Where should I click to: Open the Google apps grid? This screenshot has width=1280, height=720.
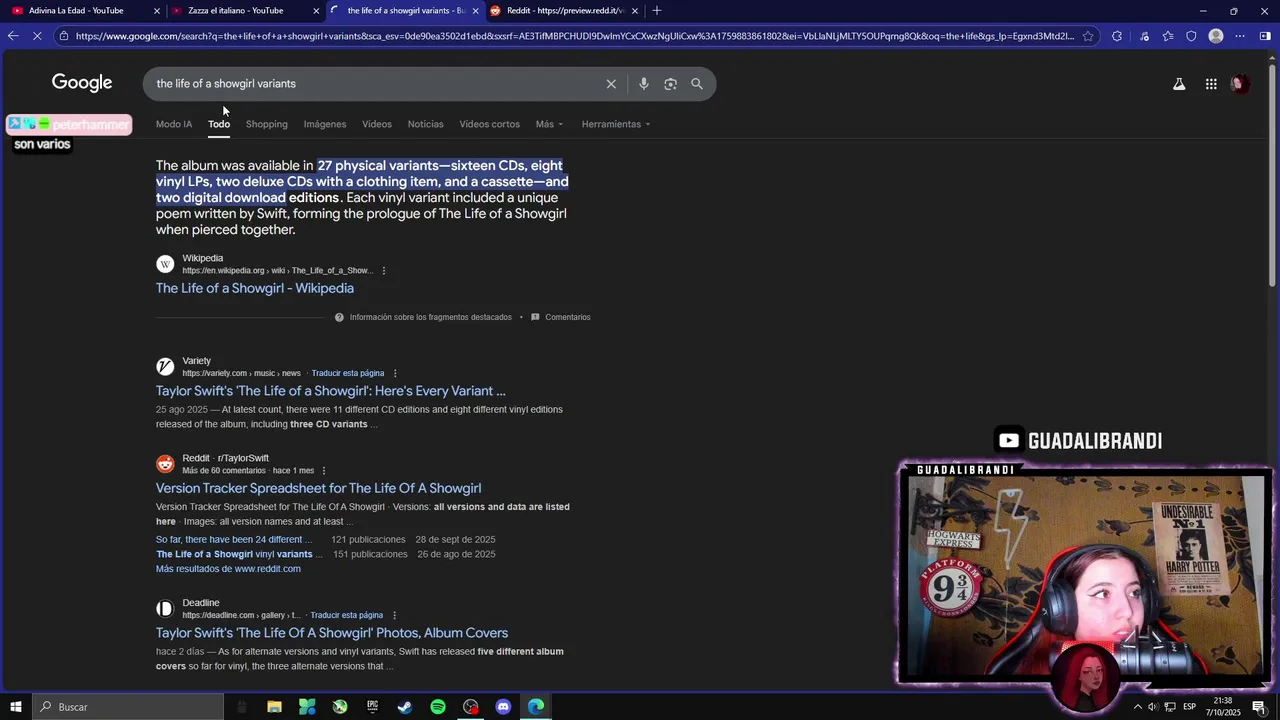tap(1211, 84)
